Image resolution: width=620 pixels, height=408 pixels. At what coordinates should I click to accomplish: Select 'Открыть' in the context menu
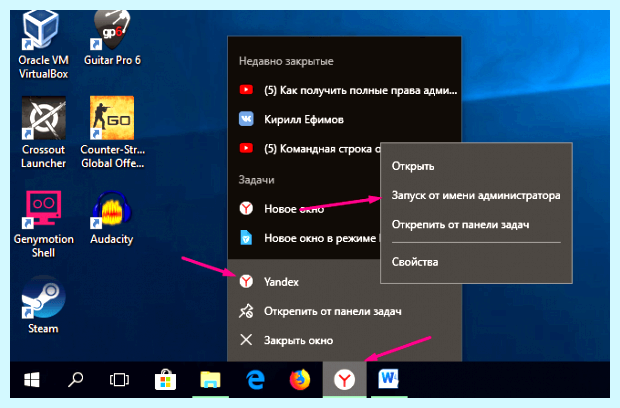476,166
